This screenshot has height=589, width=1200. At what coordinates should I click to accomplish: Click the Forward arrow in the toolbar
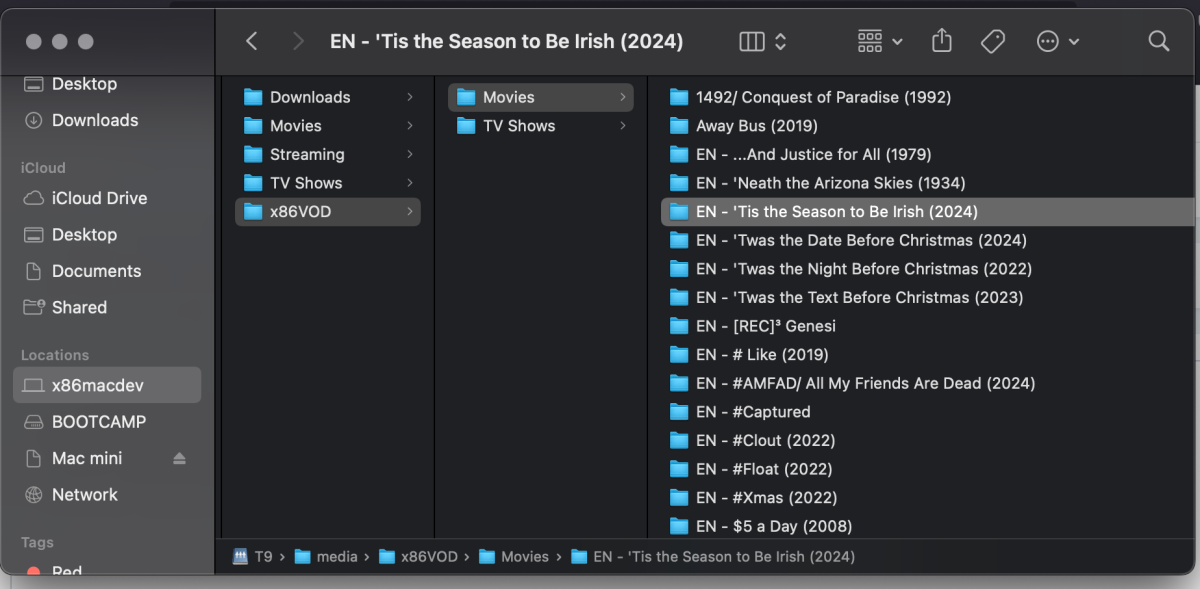click(x=298, y=41)
